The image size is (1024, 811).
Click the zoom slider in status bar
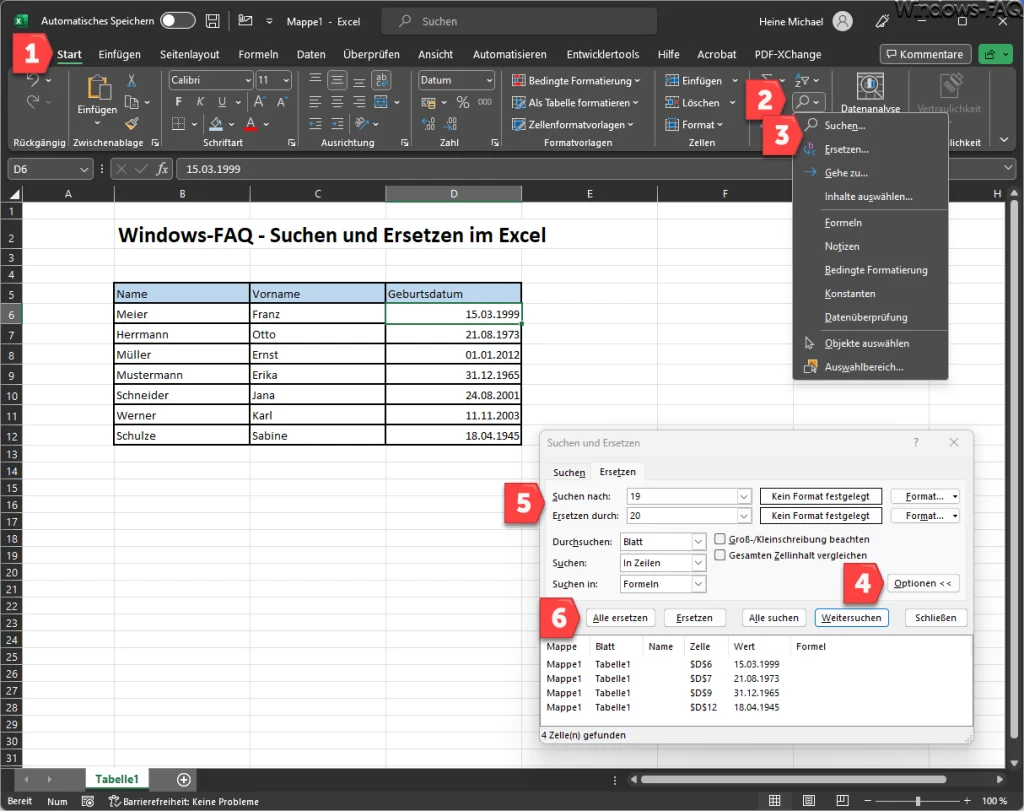click(917, 801)
